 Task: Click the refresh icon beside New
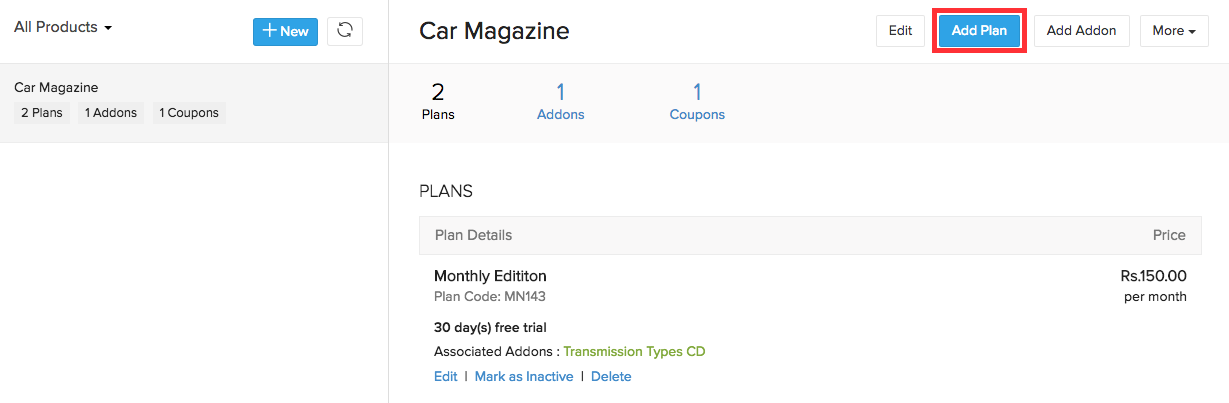pos(345,31)
